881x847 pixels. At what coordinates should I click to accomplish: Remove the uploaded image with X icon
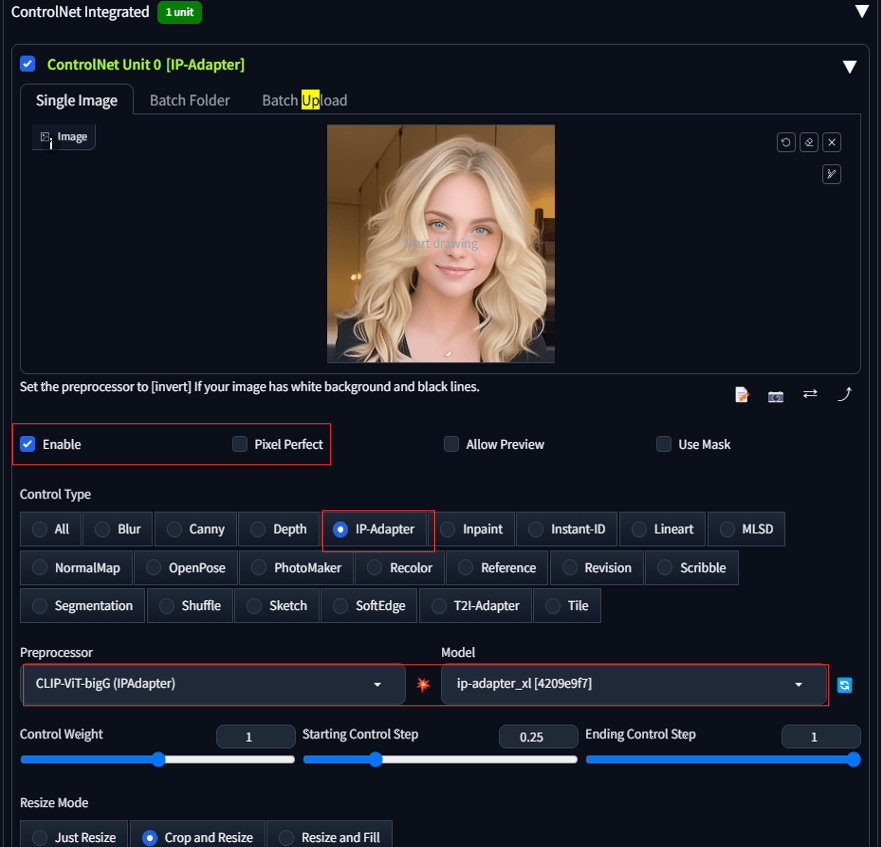pos(832,143)
